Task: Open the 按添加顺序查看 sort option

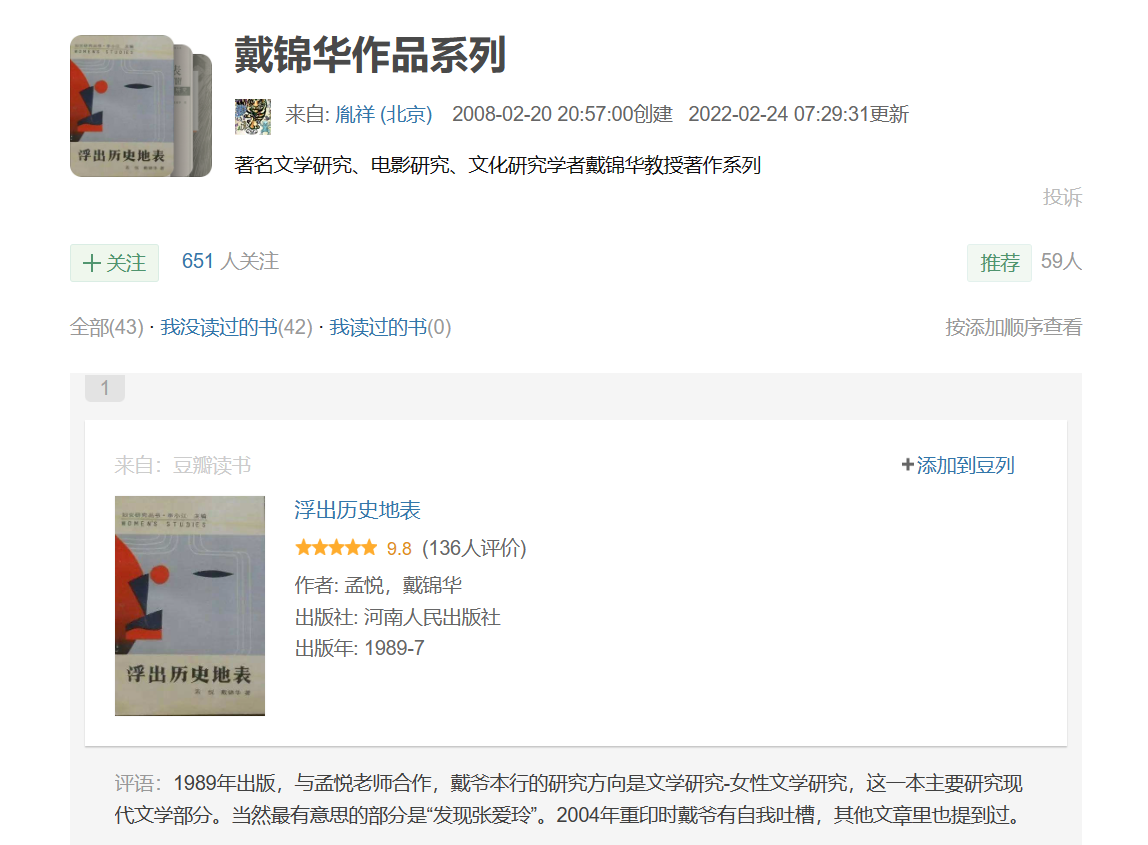Action: (x=1013, y=327)
